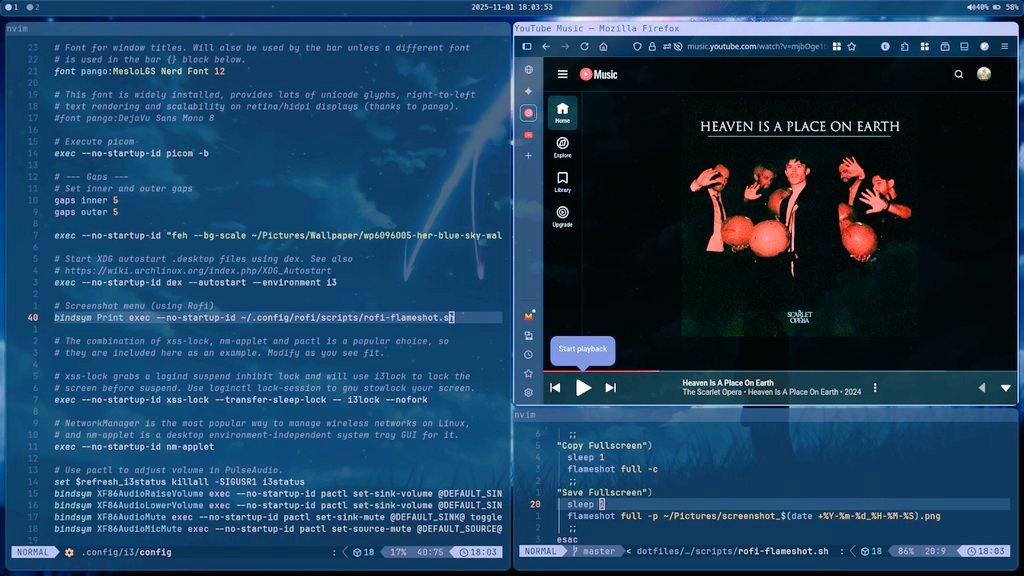Viewport: 1024px width, 576px height.
Task: Go back in Firefox
Action: click(546, 46)
